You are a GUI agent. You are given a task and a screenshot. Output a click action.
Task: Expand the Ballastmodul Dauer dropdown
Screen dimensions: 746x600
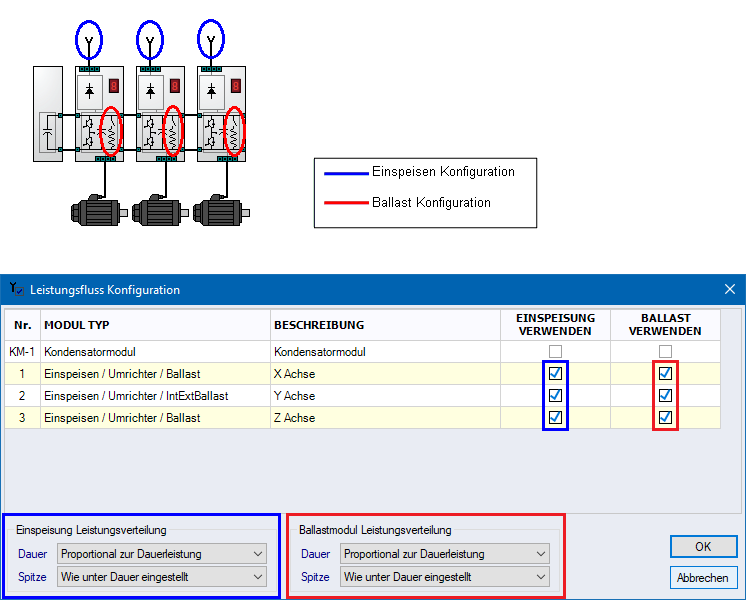tap(445, 554)
